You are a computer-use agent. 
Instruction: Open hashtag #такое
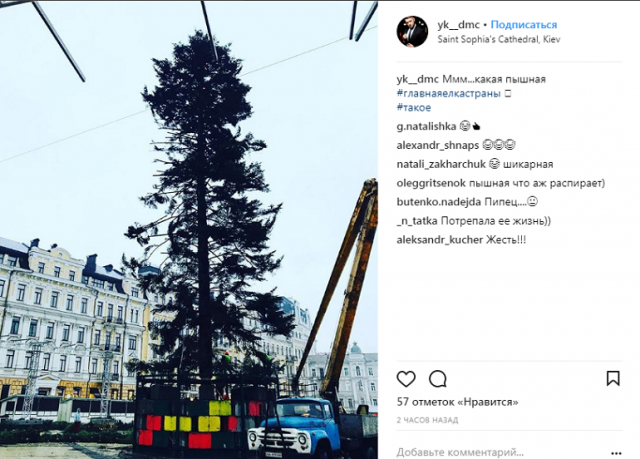point(413,108)
